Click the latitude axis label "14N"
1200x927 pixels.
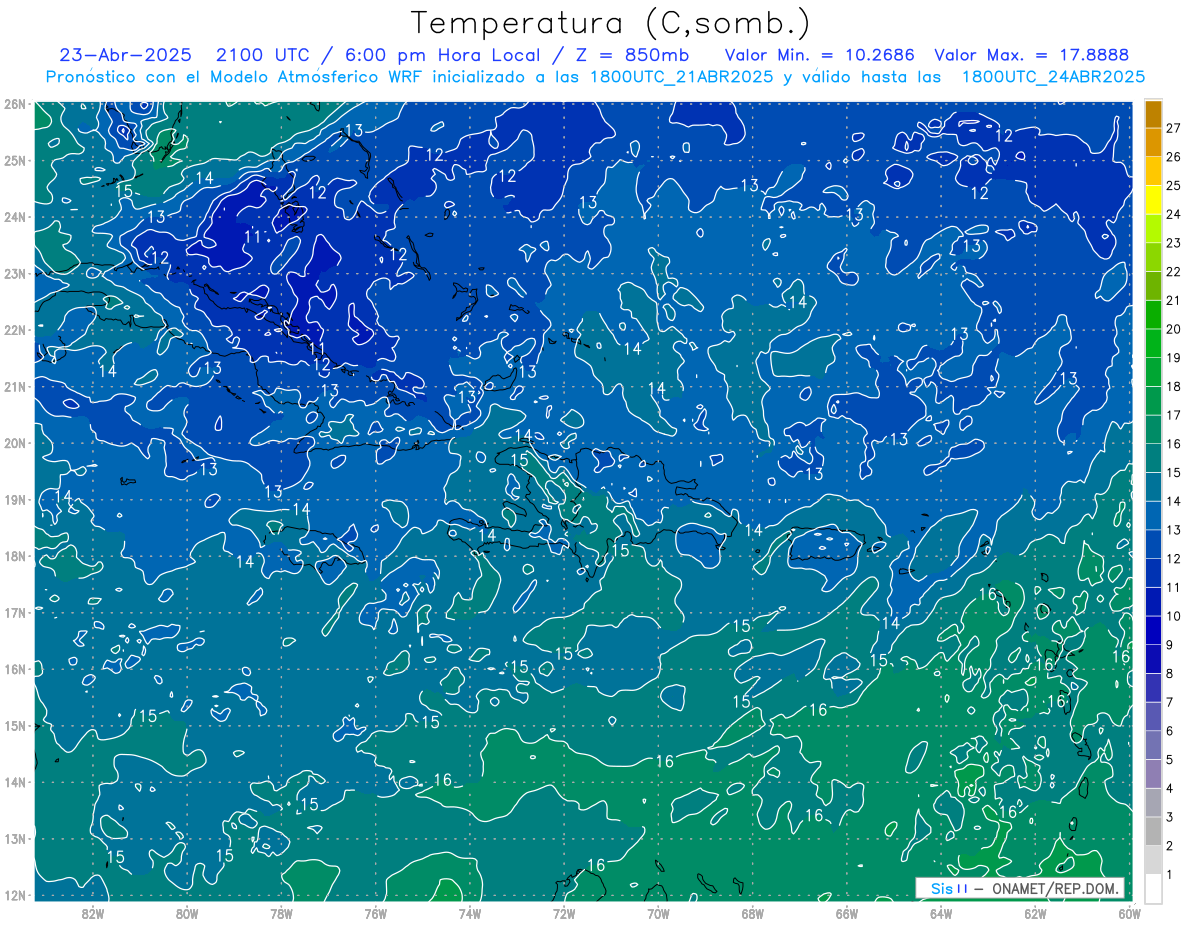coord(15,782)
